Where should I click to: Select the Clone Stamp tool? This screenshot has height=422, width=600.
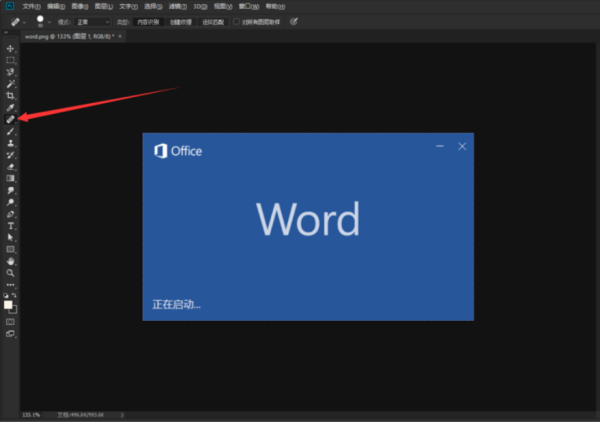click(10, 143)
